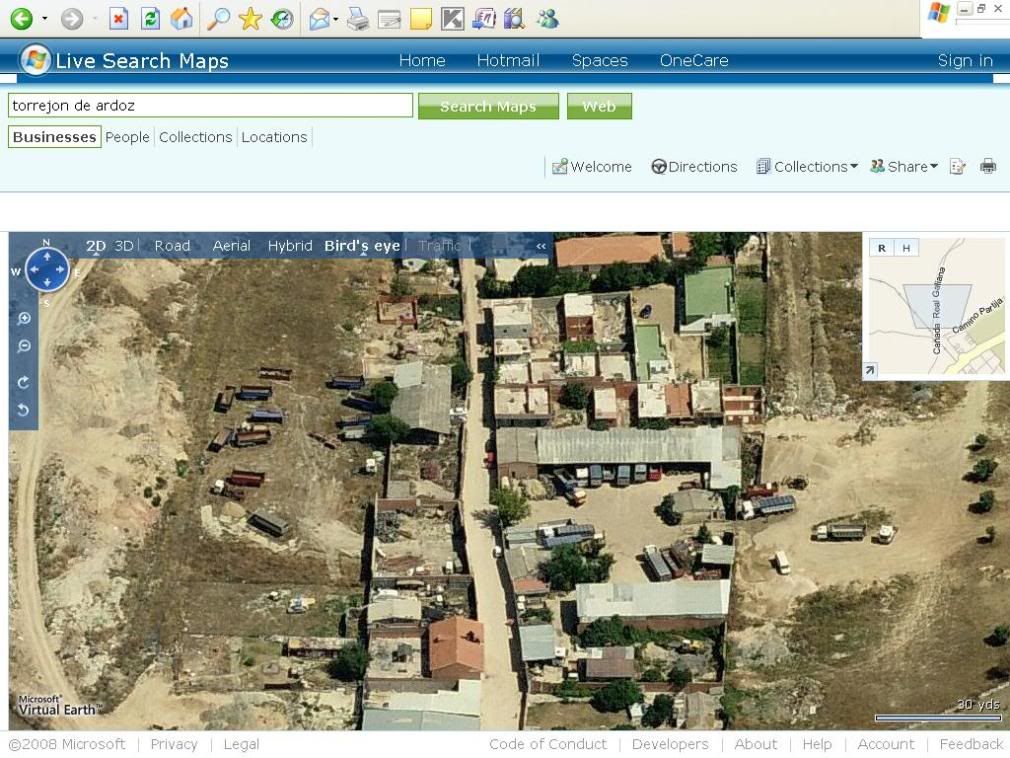This screenshot has width=1010, height=758.
Task: Go to browser home page icon
Action: coord(182,18)
